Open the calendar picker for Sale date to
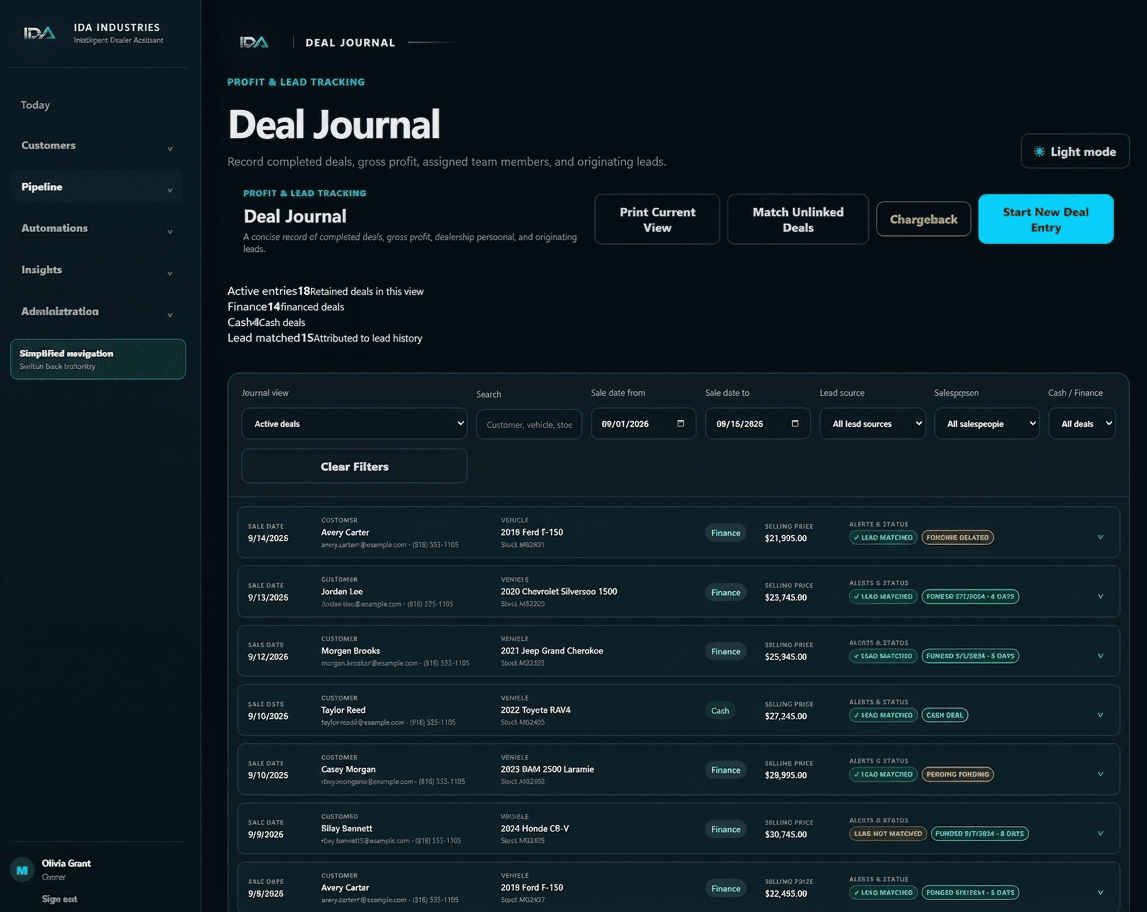1147x912 pixels. [x=795, y=423]
